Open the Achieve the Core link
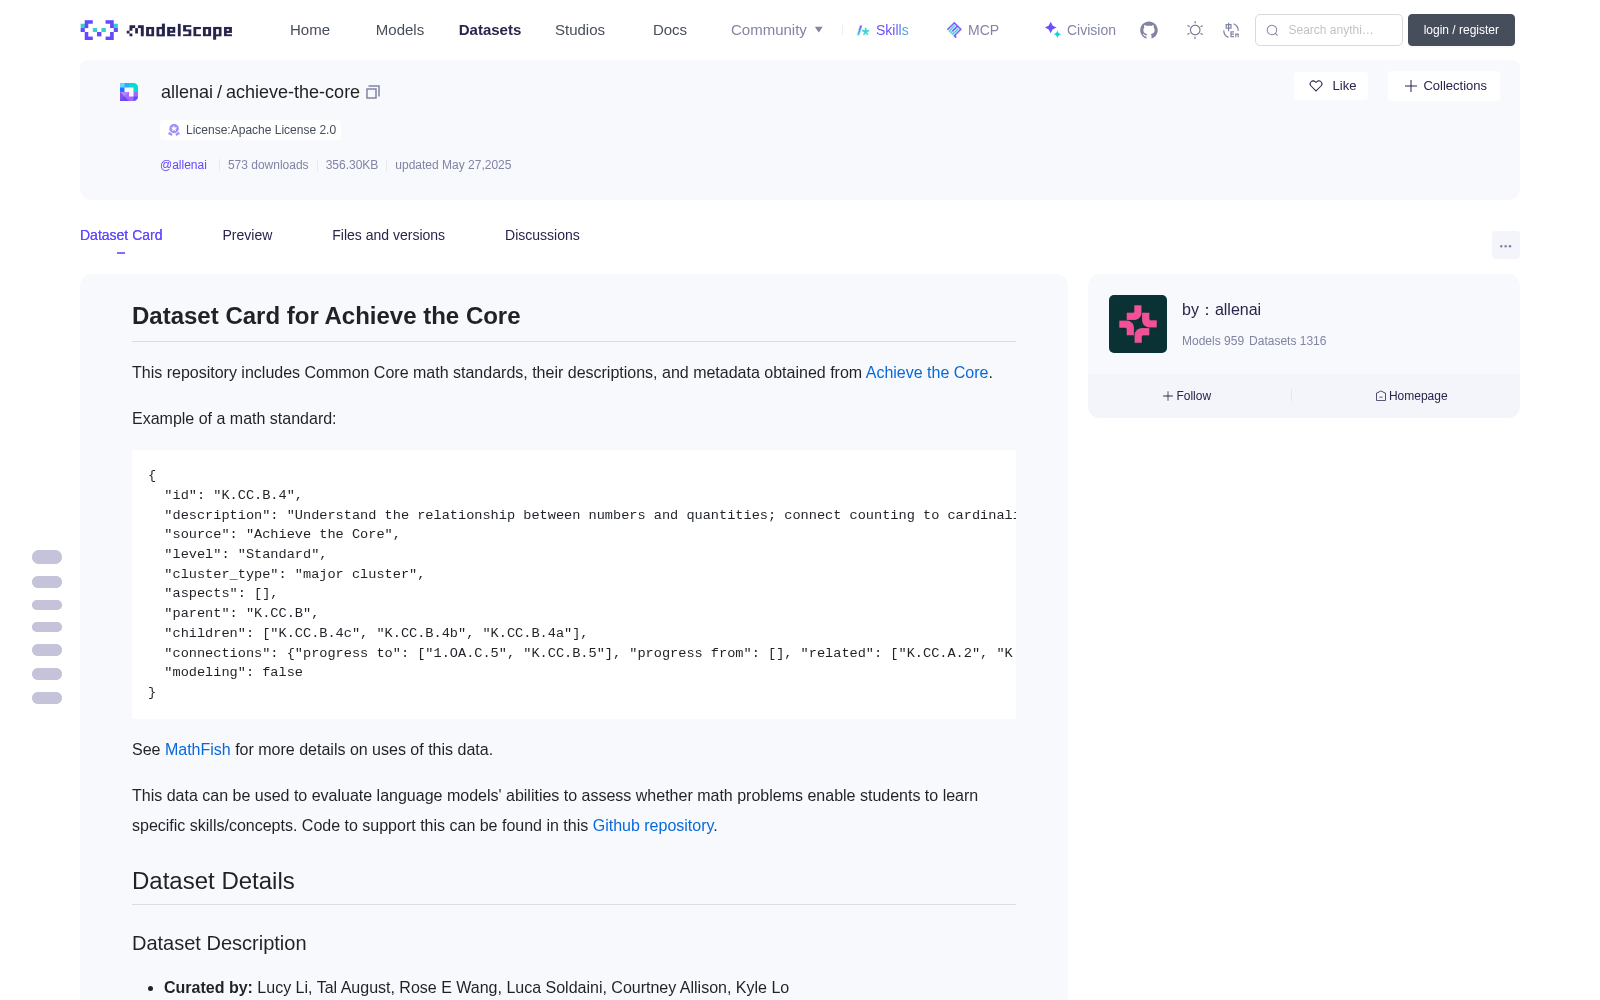 (927, 372)
